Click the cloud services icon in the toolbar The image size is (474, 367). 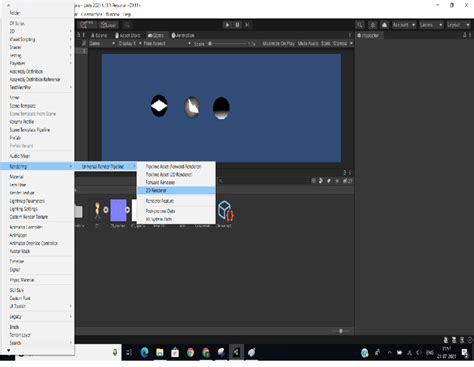click(384, 25)
